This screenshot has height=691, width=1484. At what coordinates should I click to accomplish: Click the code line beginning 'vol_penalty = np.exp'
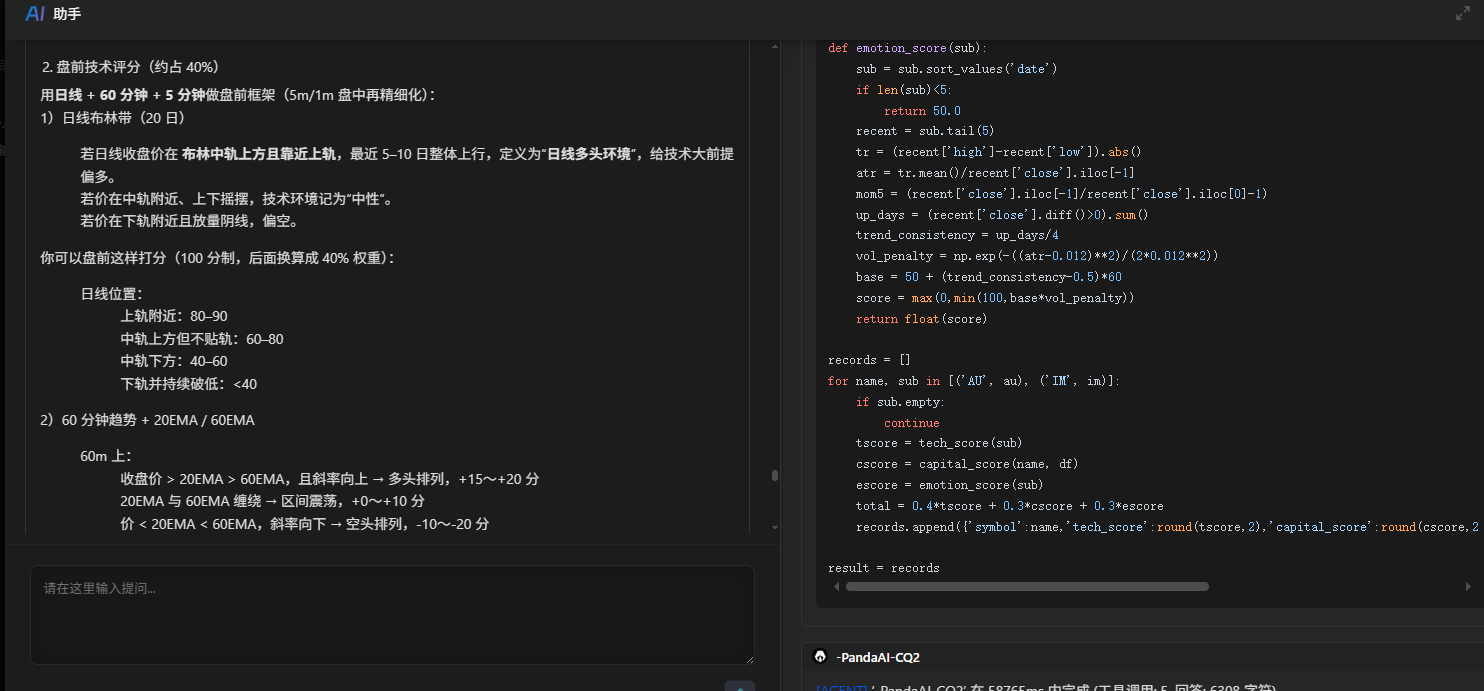pyautogui.click(x=1037, y=256)
